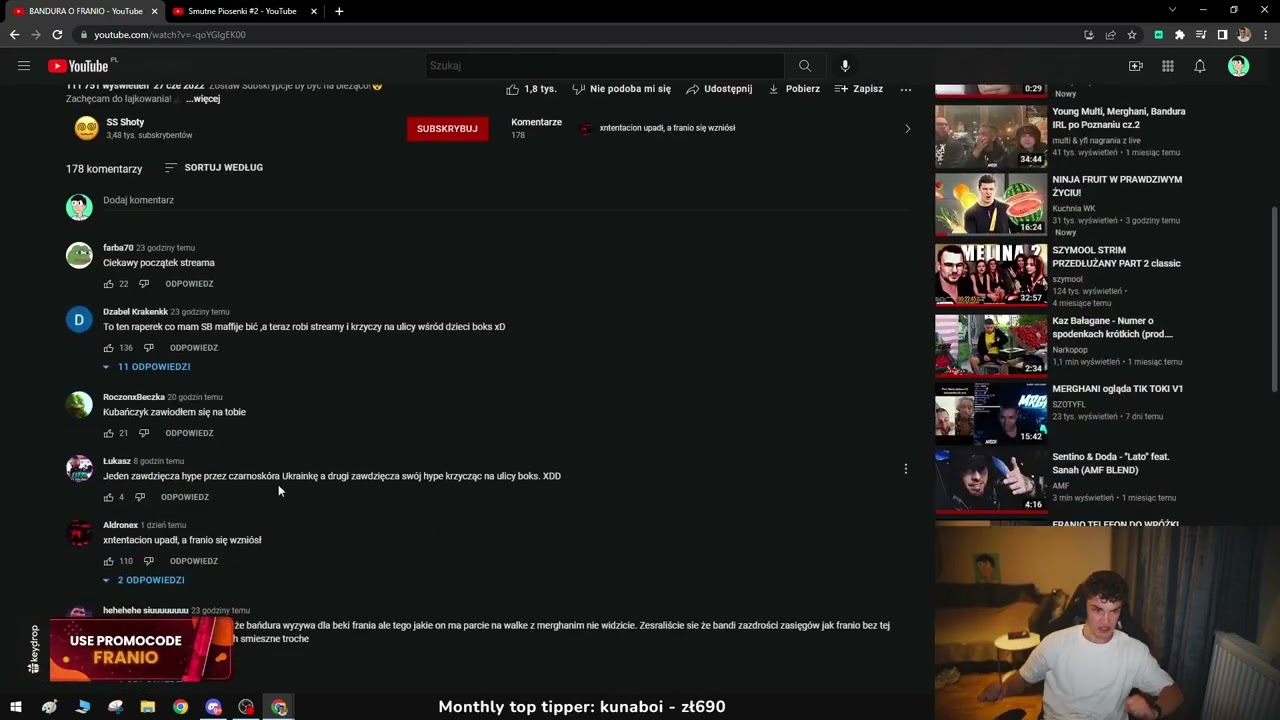Click Nie podoba mi się dislike
The image size is (1280, 720).
pyautogui.click(x=621, y=89)
